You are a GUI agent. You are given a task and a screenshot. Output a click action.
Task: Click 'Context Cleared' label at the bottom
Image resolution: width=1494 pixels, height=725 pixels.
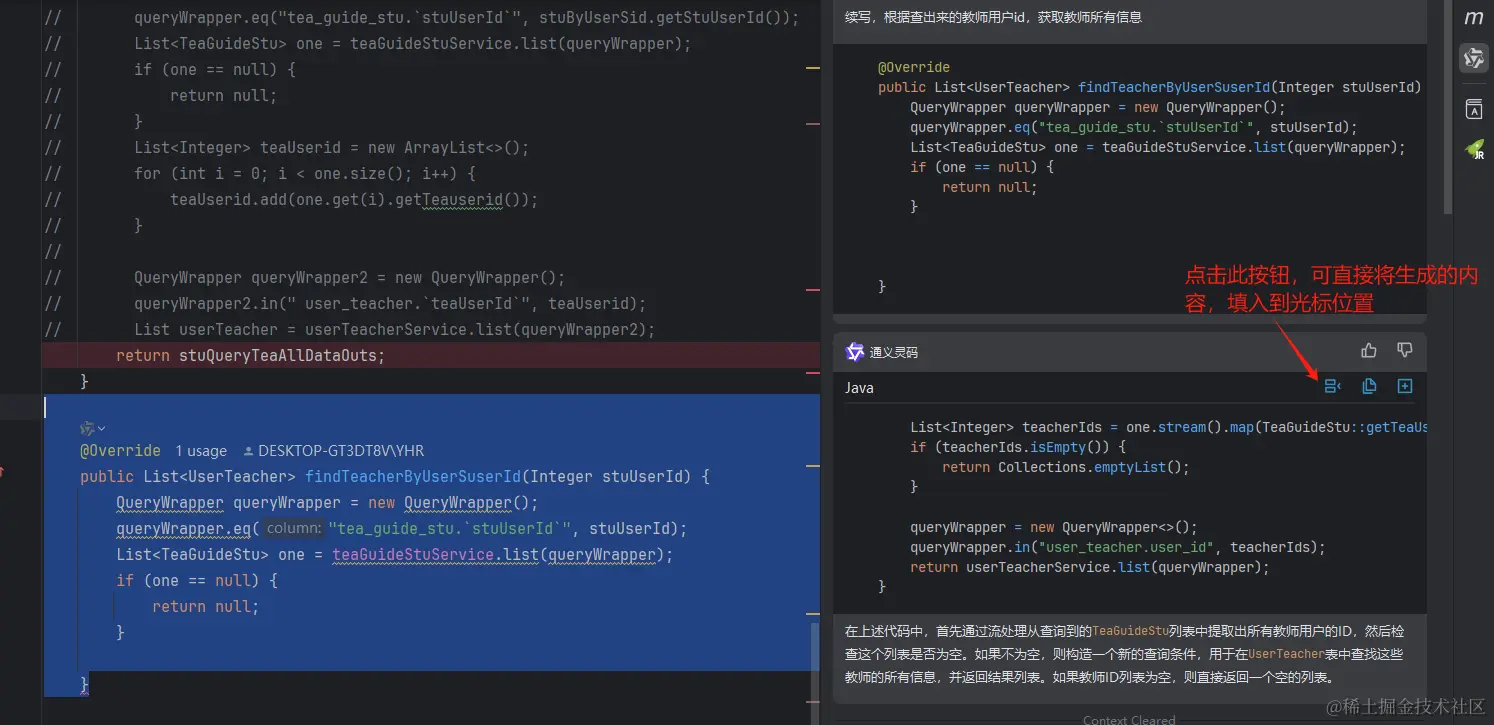[1129, 719]
